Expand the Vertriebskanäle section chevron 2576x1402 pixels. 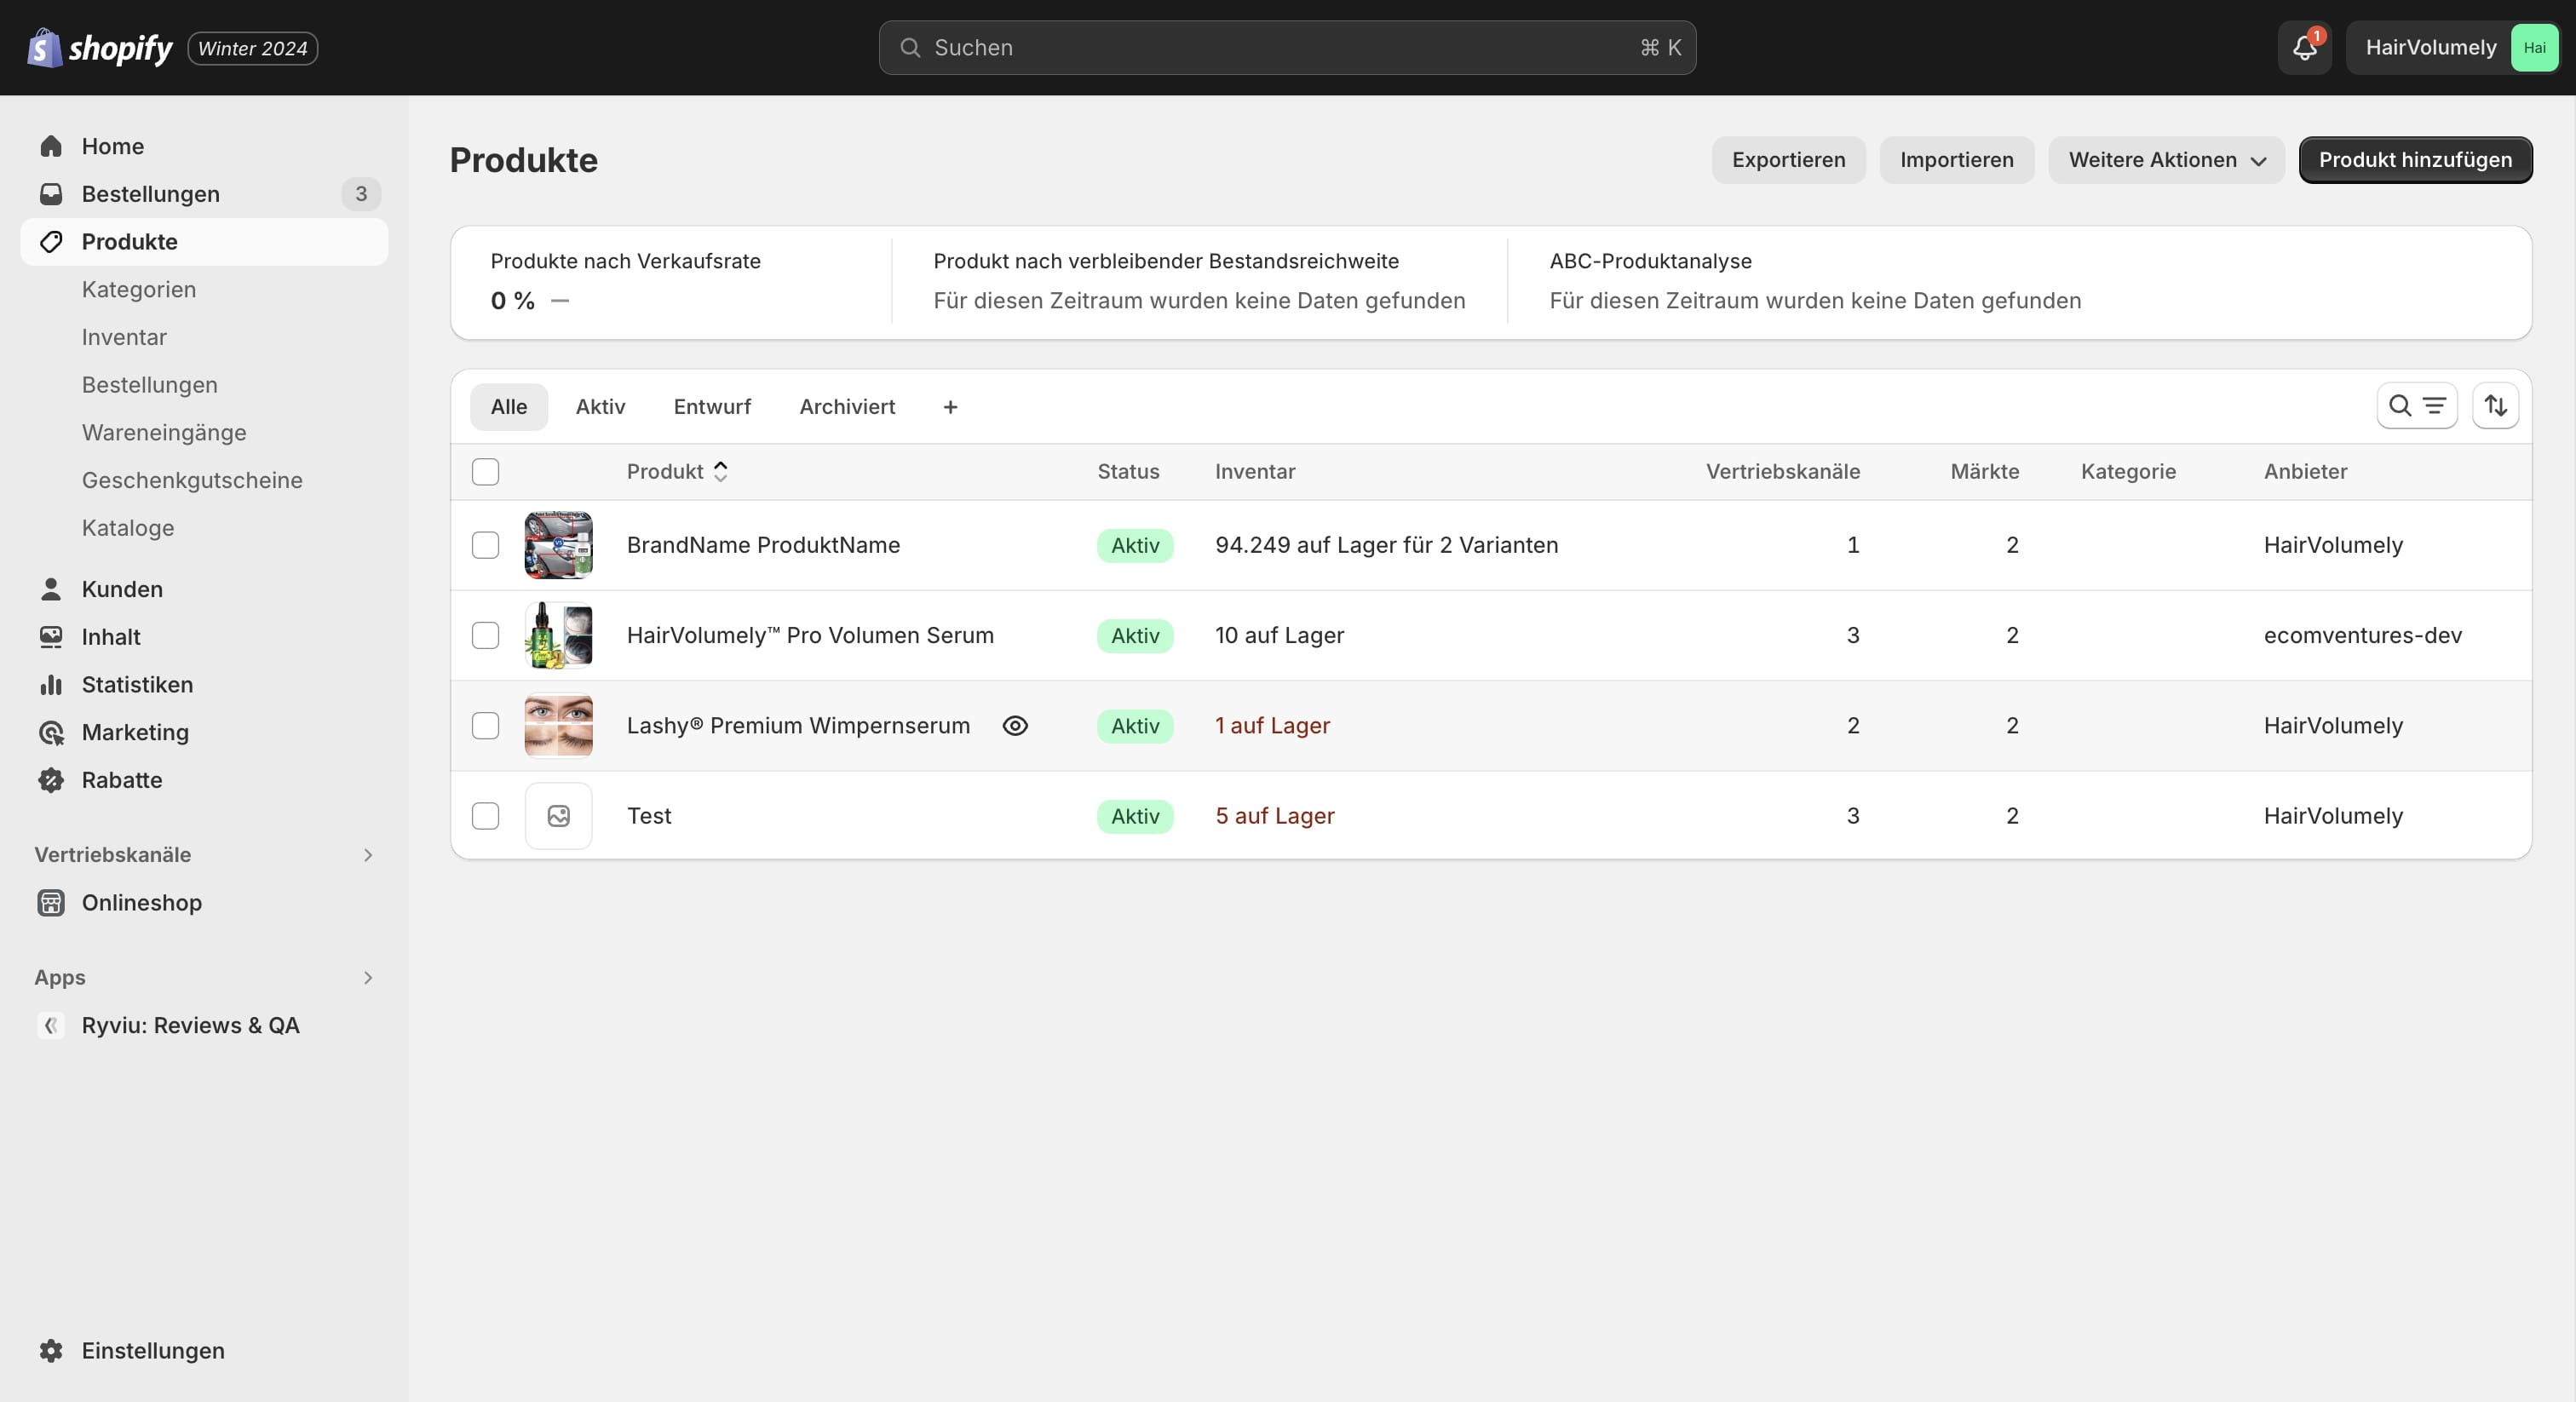pos(368,855)
